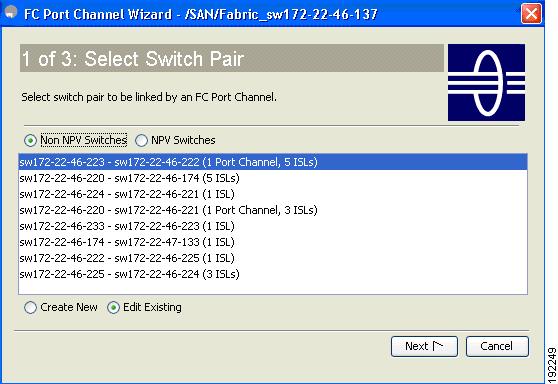The image size is (558, 384).
Task: Select pair sw172-22-46-224 - sw172-22-46-221
Action: (x=273, y=194)
